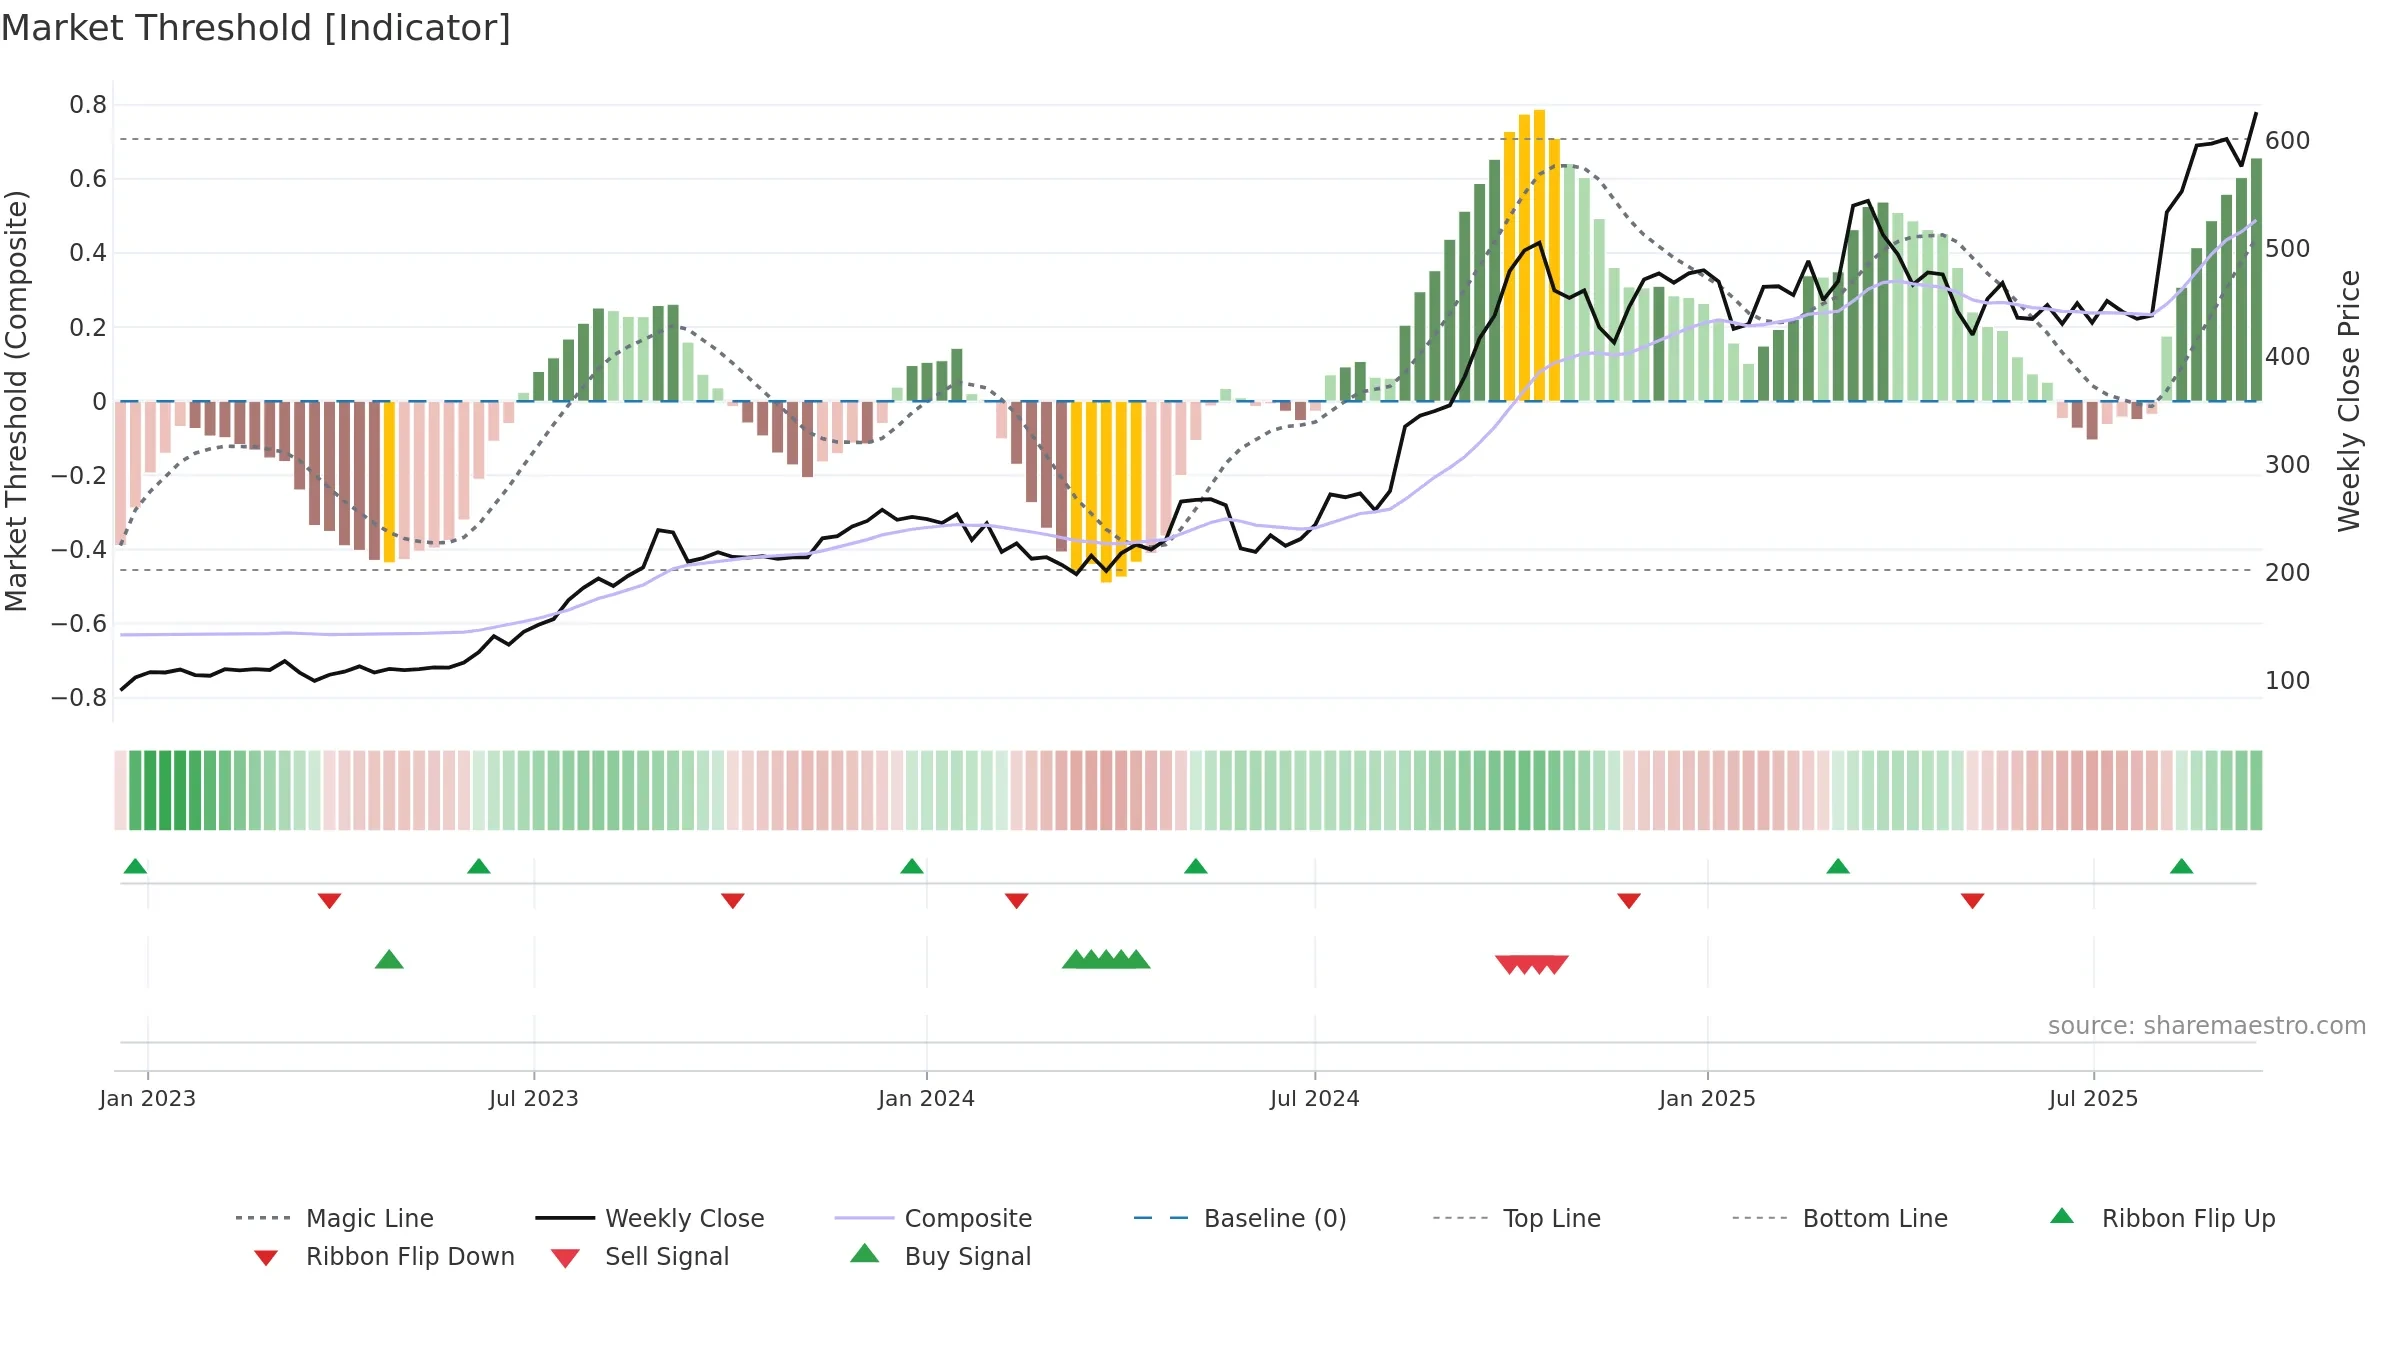Click the 600 price tick label
The image size is (2400, 1350).
pos(2288,140)
